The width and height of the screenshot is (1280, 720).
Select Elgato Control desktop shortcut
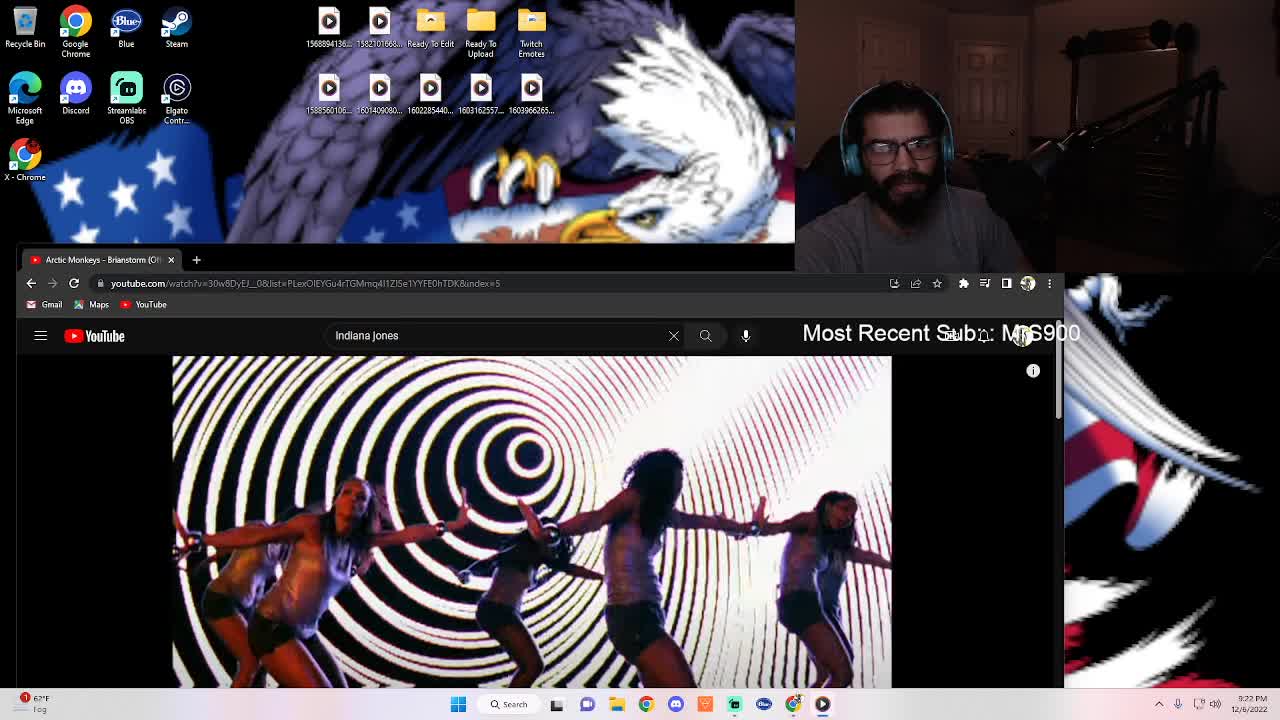(176, 98)
